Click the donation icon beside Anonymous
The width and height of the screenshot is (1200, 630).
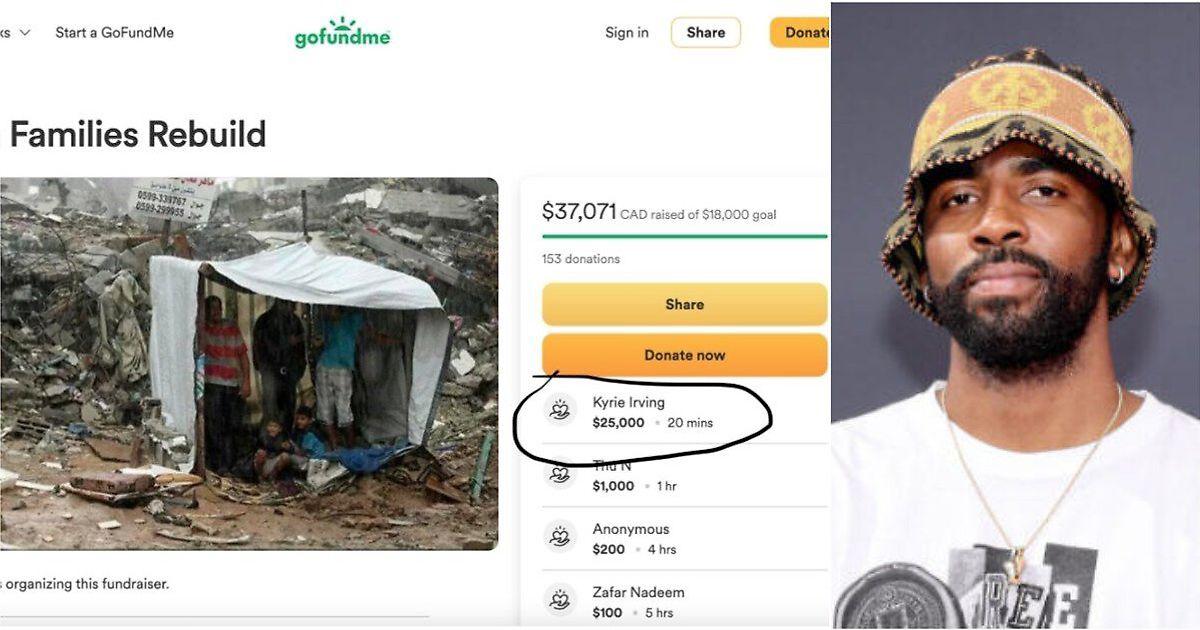tap(560, 537)
